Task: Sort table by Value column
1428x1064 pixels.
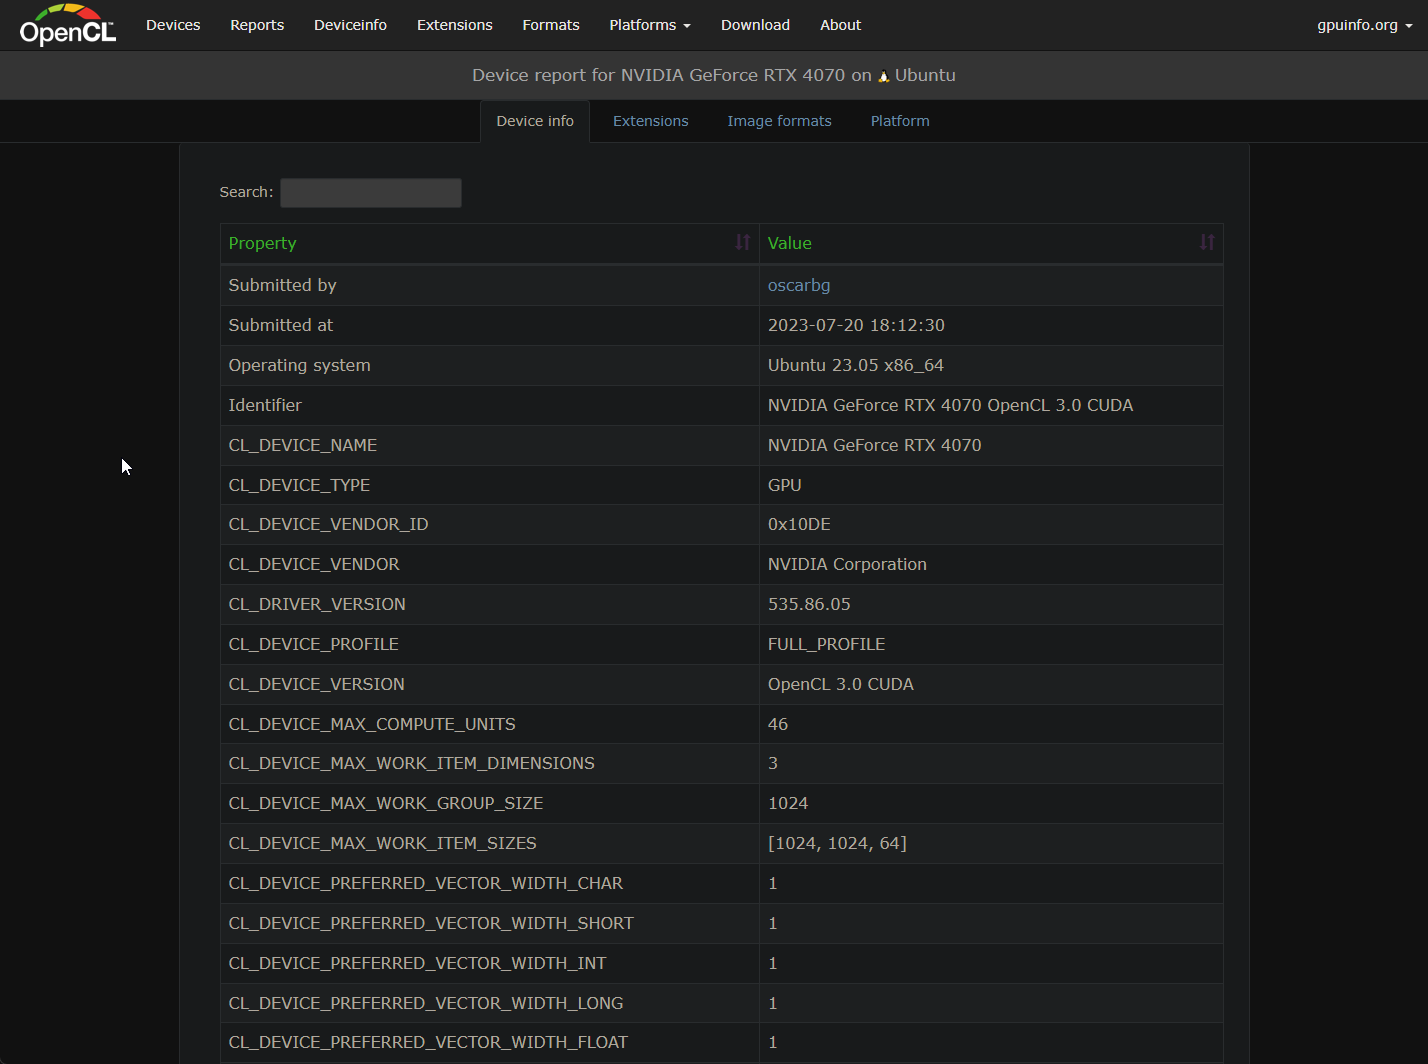Action: click(x=1207, y=243)
